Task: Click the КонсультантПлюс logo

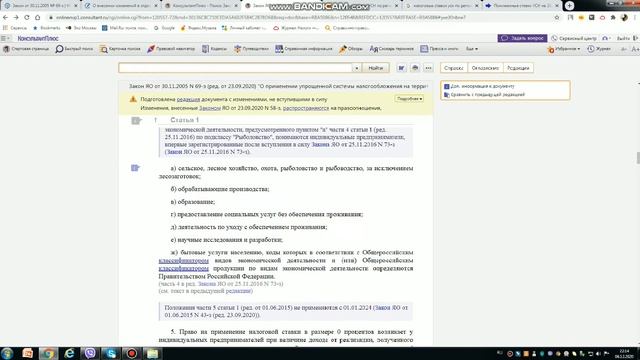Action: pyautogui.click(x=38, y=38)
